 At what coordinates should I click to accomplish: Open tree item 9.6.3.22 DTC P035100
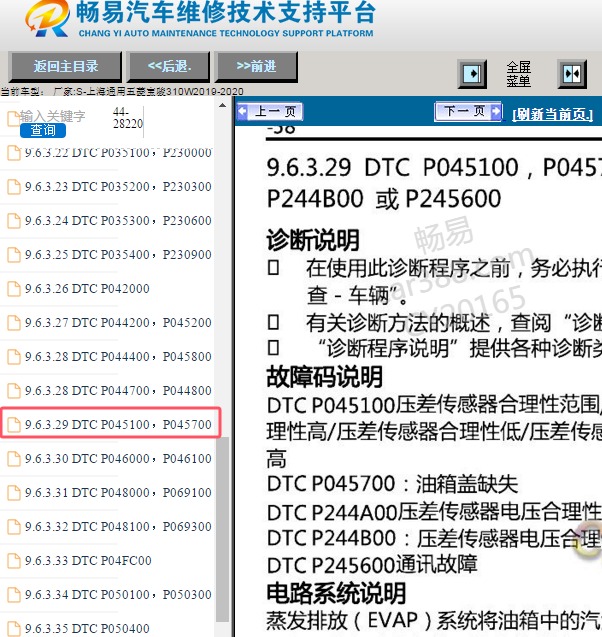[118, 153]
